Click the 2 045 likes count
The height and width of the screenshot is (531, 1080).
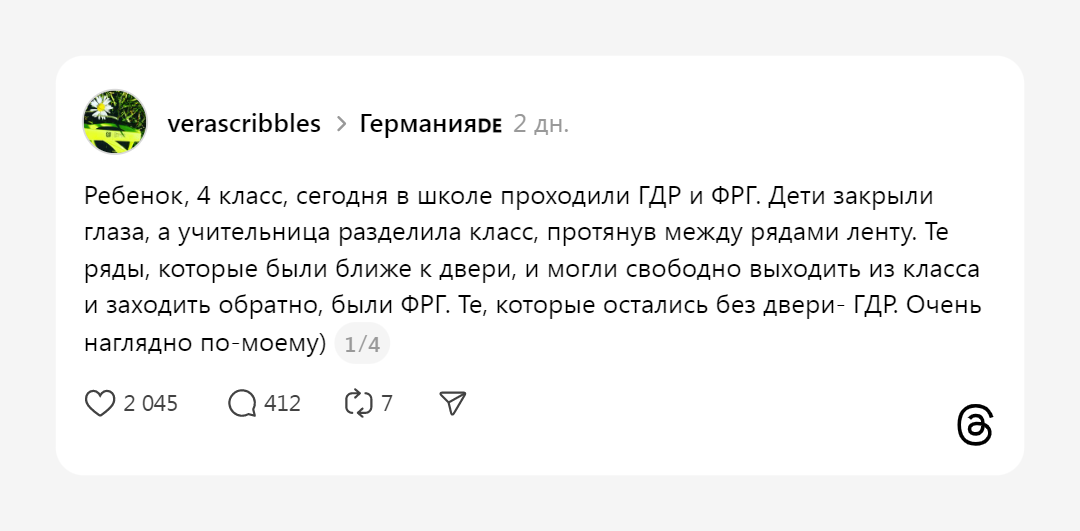click(150, 404)
